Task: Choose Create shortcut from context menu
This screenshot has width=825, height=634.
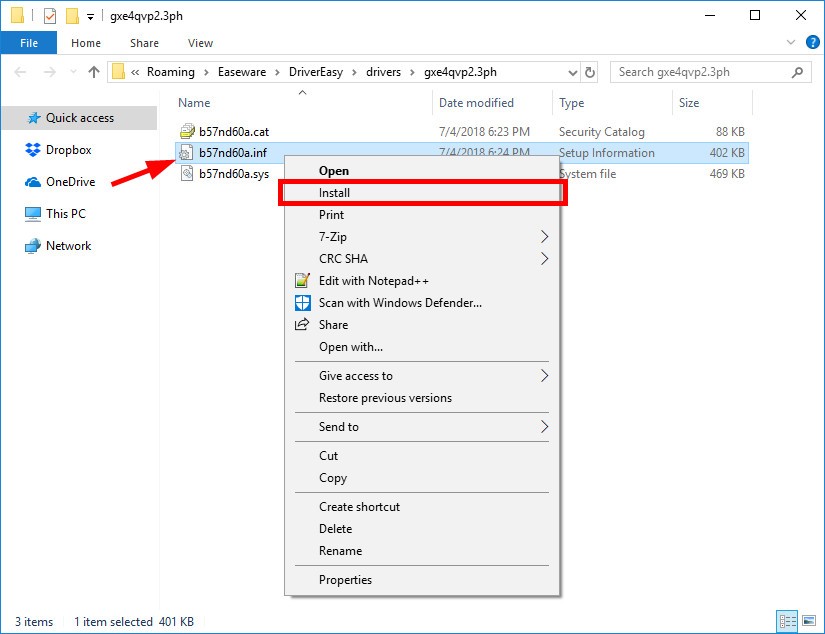Action: coord(422,507)
